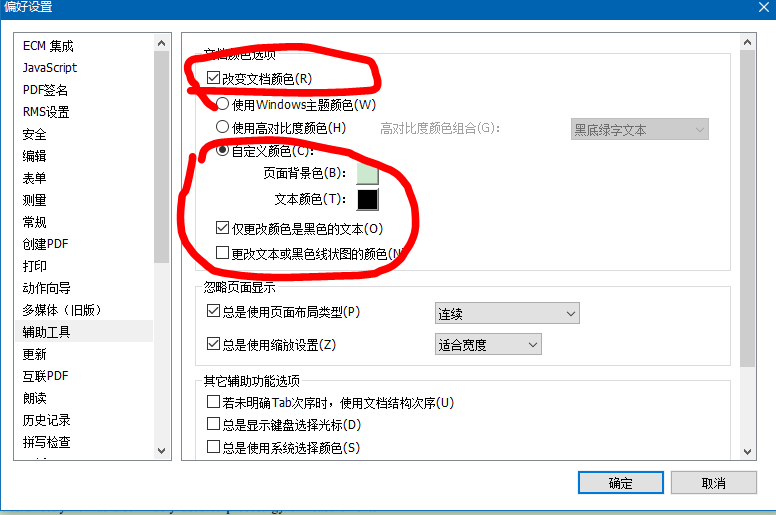Toggle the 改变文档颜色(R) checkbox

(213, 78)
